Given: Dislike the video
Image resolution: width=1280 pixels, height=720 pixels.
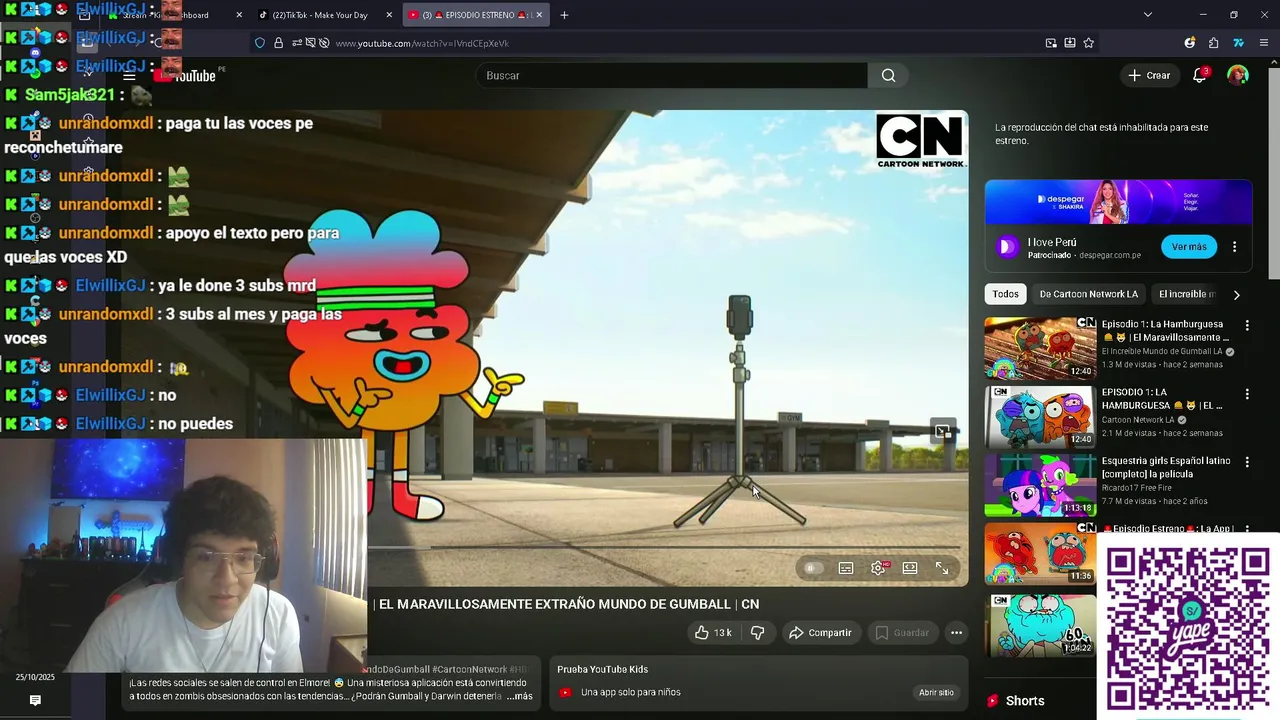Looking at the screenshot, I should (x=757, y=633).
